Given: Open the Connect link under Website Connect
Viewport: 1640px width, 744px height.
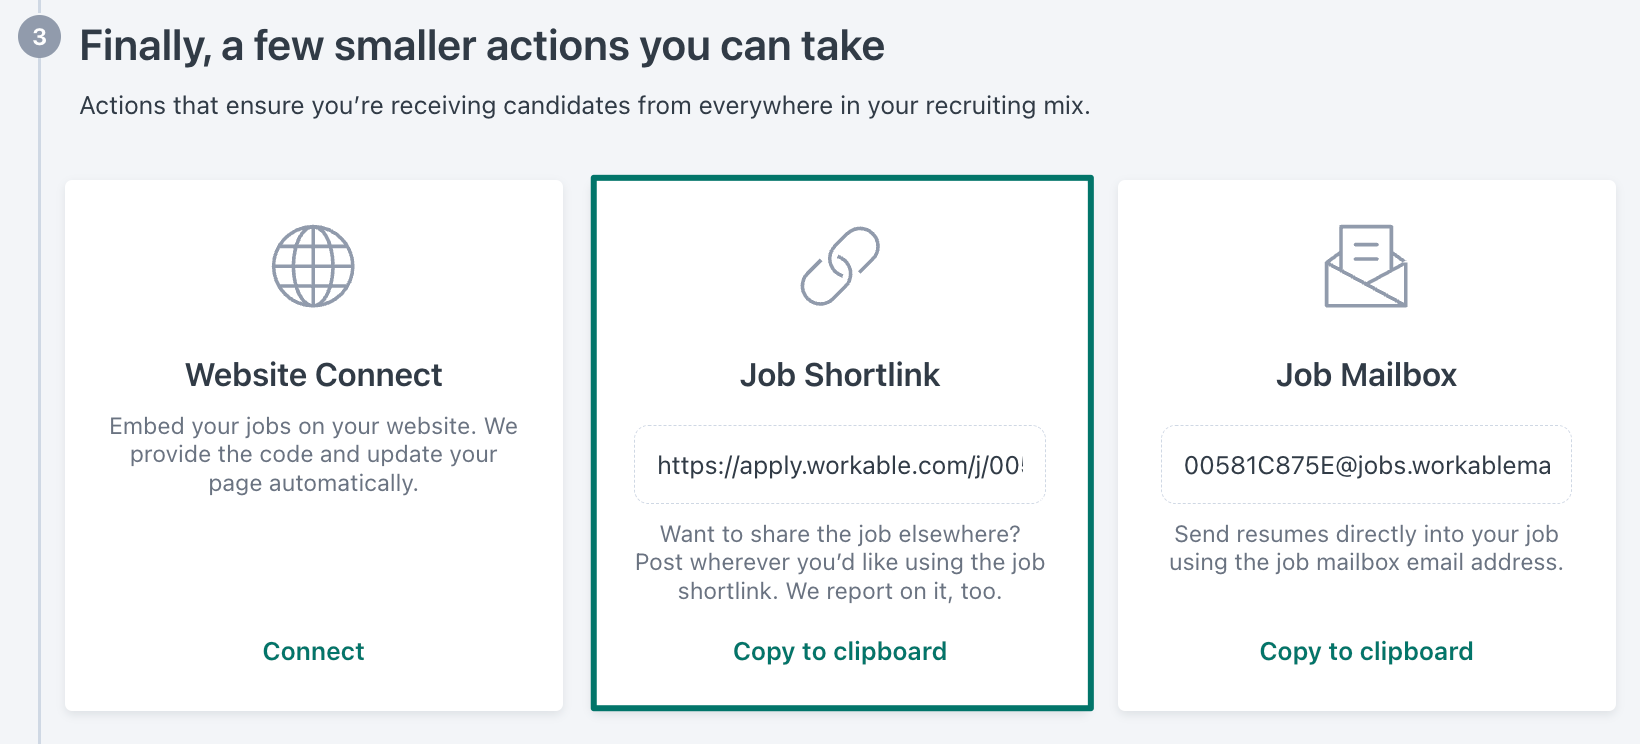Looking at the screenshot, I should click(x=313, y=651).
